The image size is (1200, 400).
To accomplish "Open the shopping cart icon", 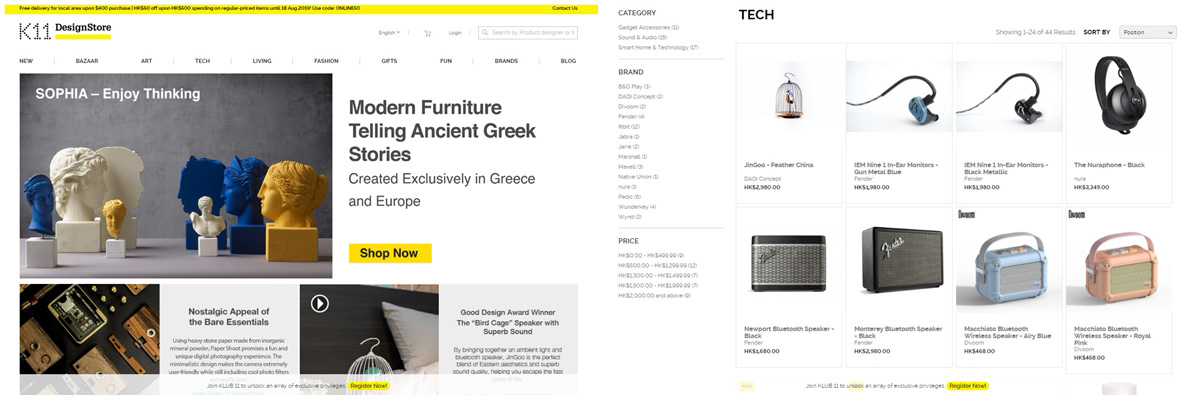I will [x=428, y=33].
